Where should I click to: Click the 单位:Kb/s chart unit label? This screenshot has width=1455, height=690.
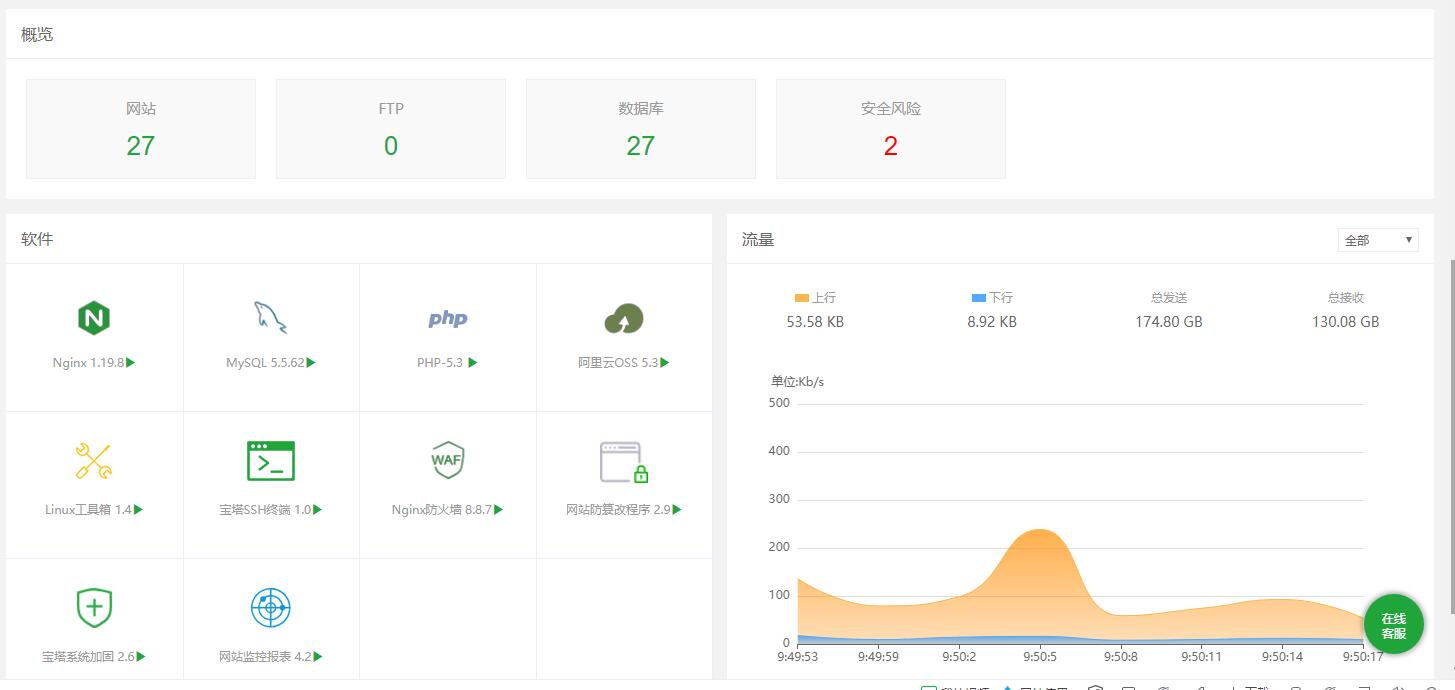coord(798,381)
